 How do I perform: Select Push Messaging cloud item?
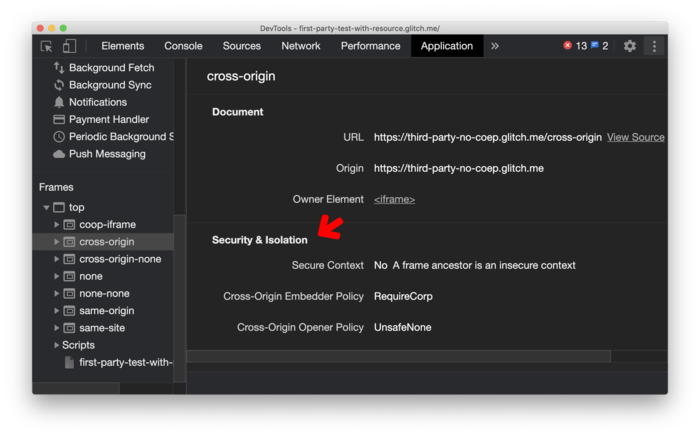(106, 154)
